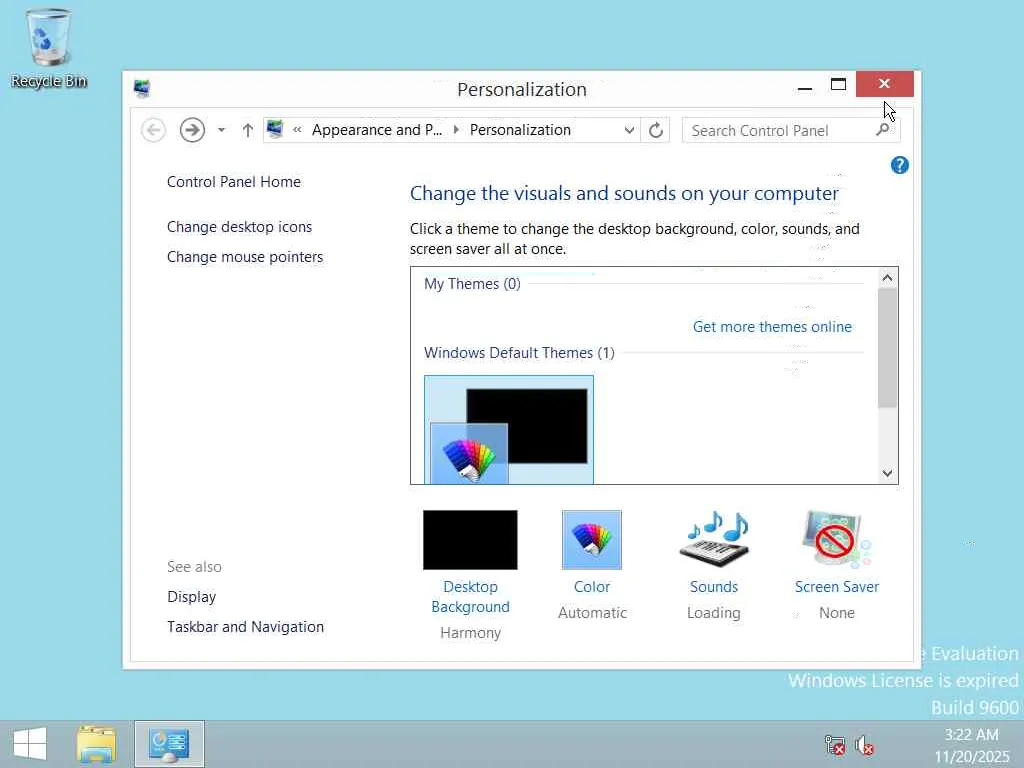Open the Sounds link
This screenshot has width=1024, height=768.
714,586
